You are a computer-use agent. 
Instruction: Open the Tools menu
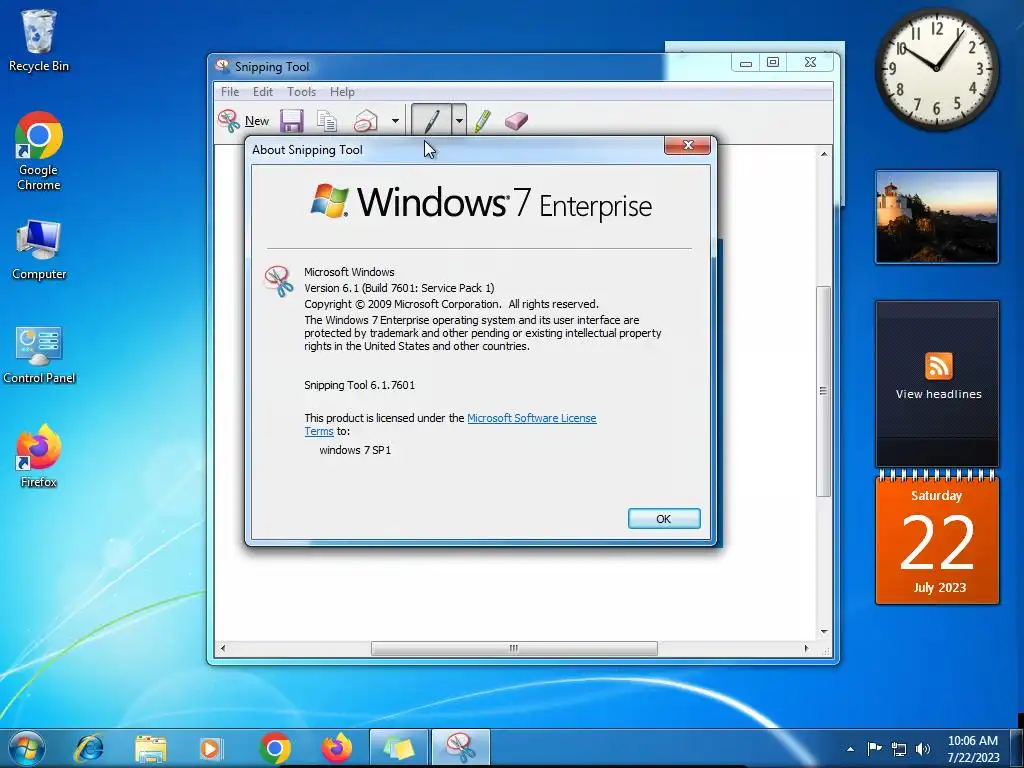pos(302,92)
